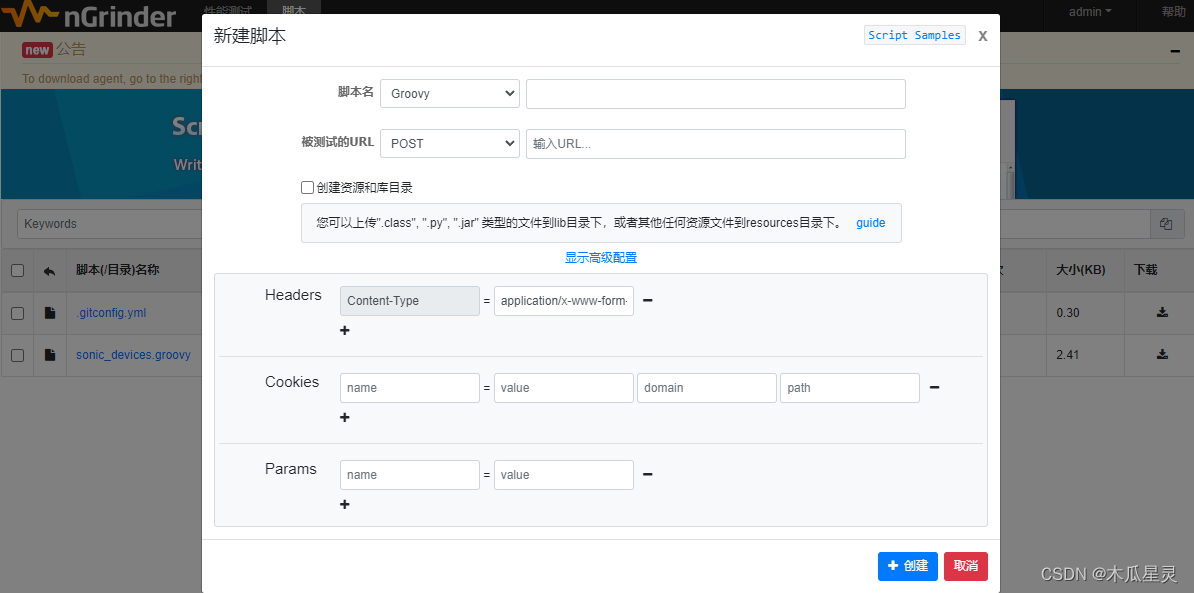1194x593 pixels.
Task: Download .gitconfig.yml via its download icon
Action: click(x=1161, y=313)
